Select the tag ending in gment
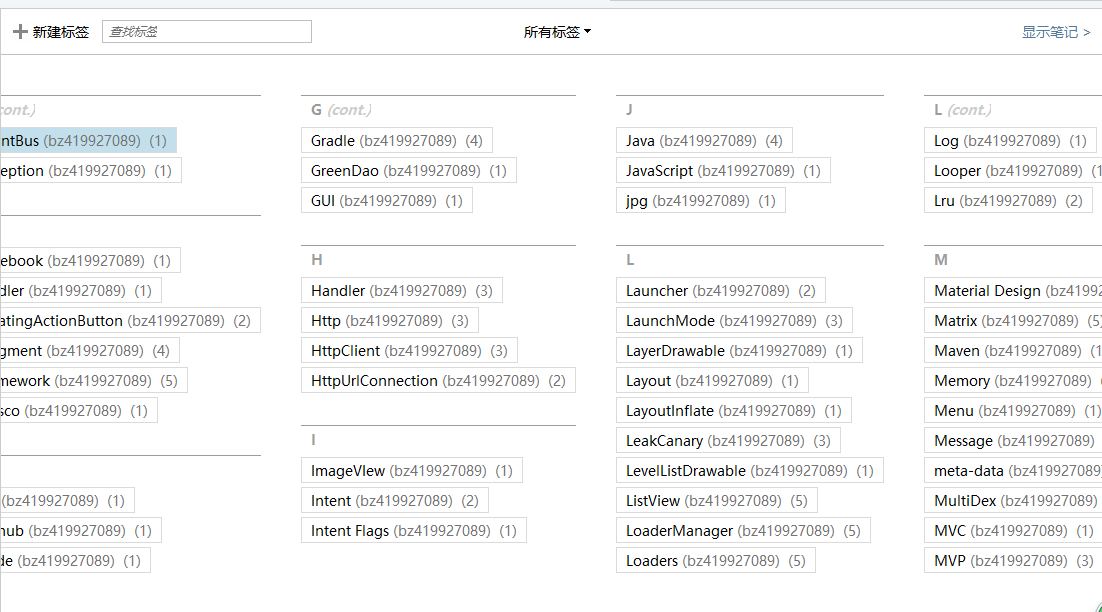Viewport: 1102px width, 612px height. tap(89, 351)
